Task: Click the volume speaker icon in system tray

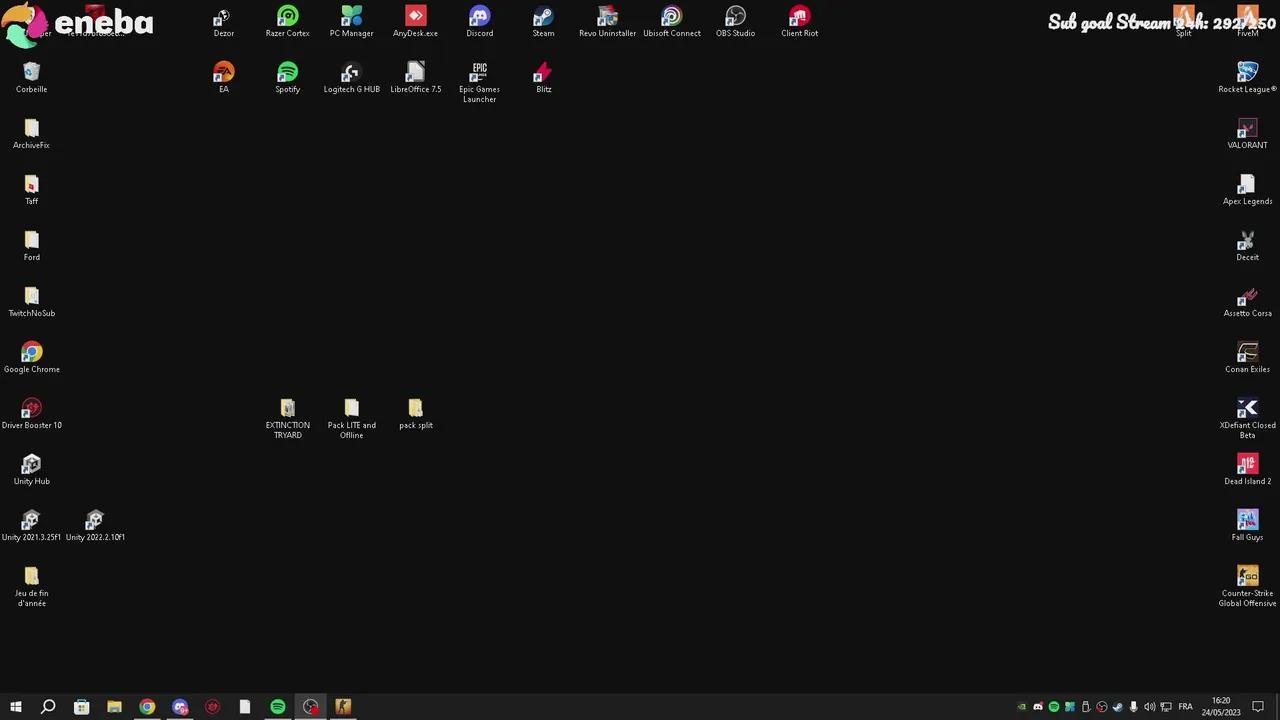Action: [1149, 707]
